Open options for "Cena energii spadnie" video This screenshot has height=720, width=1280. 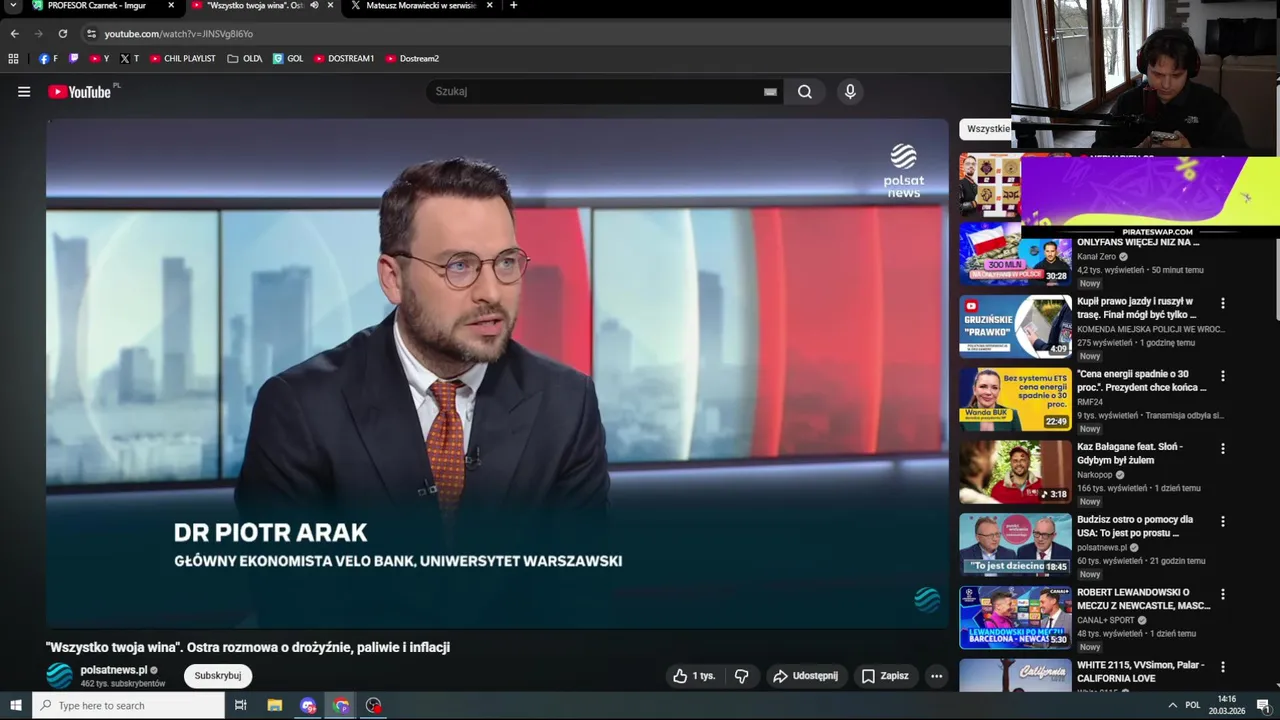[x=1222, y=376]
